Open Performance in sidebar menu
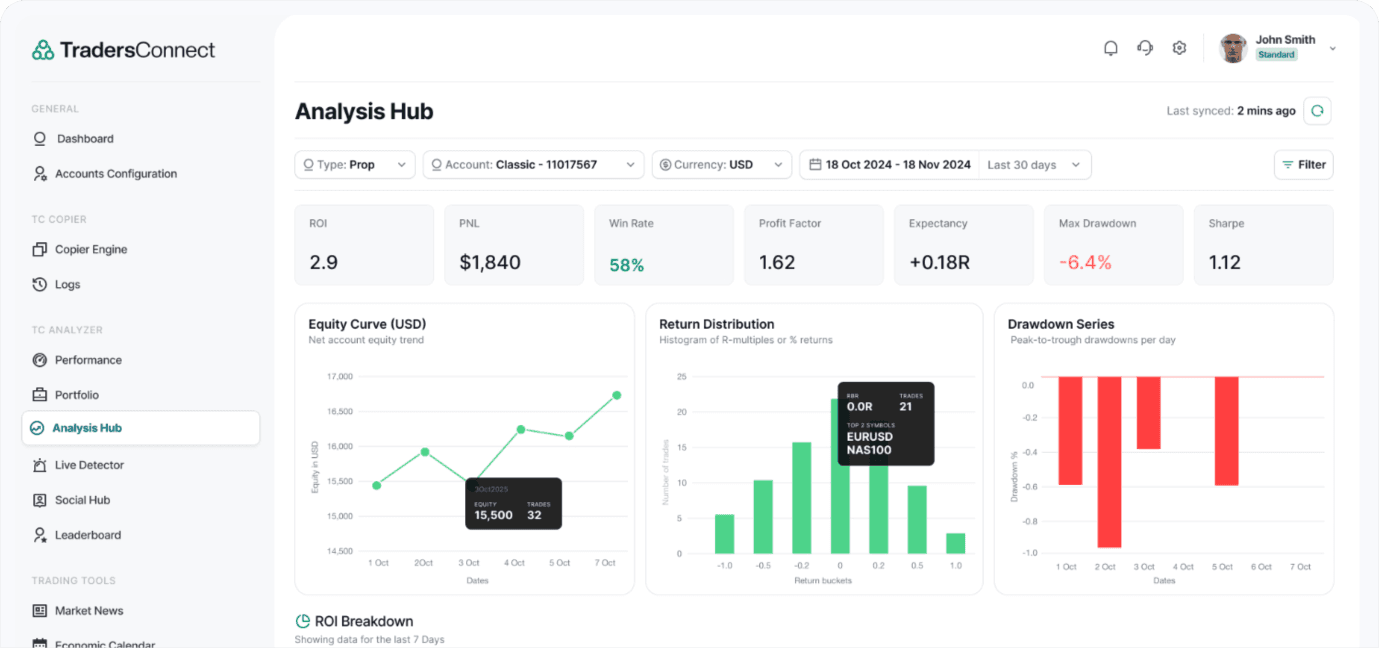The width and height of the screenshot is (1379, 648). click(88, 360)
